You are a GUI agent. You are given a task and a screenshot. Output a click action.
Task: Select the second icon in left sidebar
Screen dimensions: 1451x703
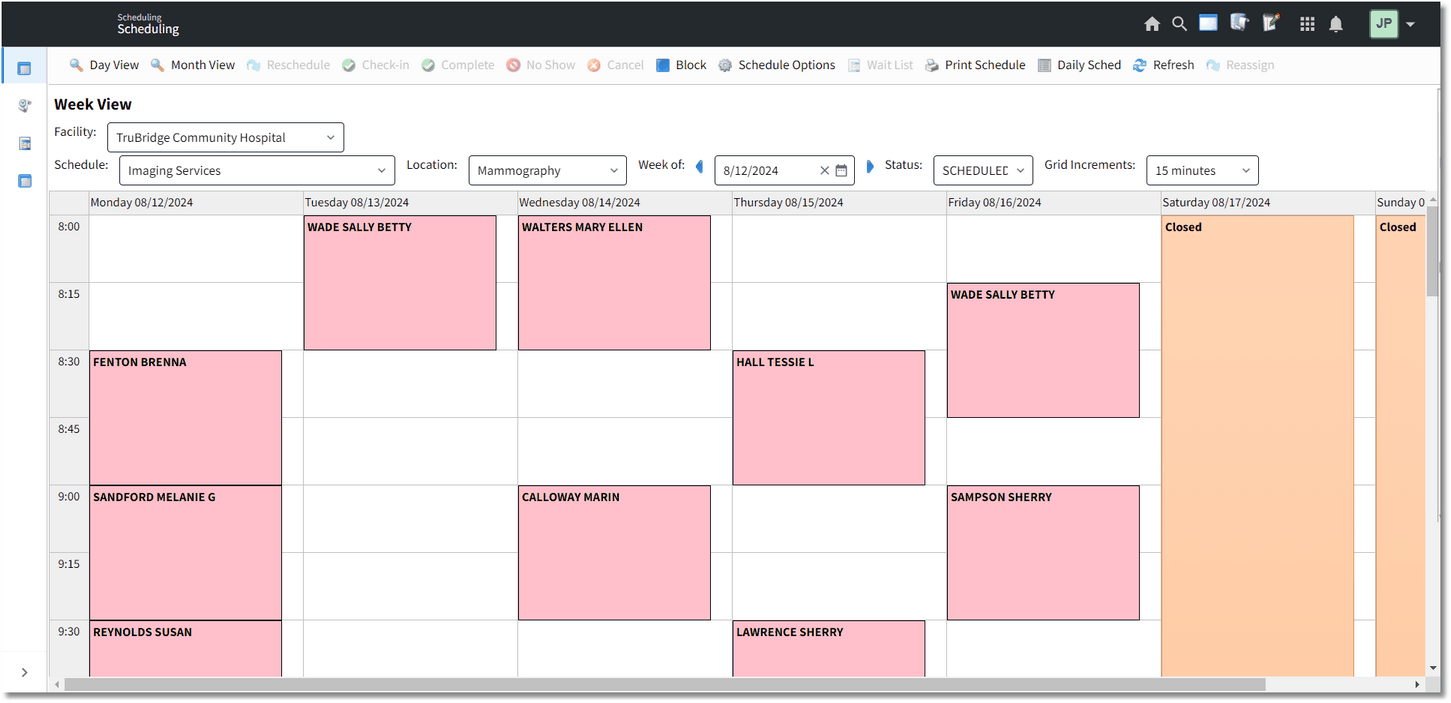(24, 105)
